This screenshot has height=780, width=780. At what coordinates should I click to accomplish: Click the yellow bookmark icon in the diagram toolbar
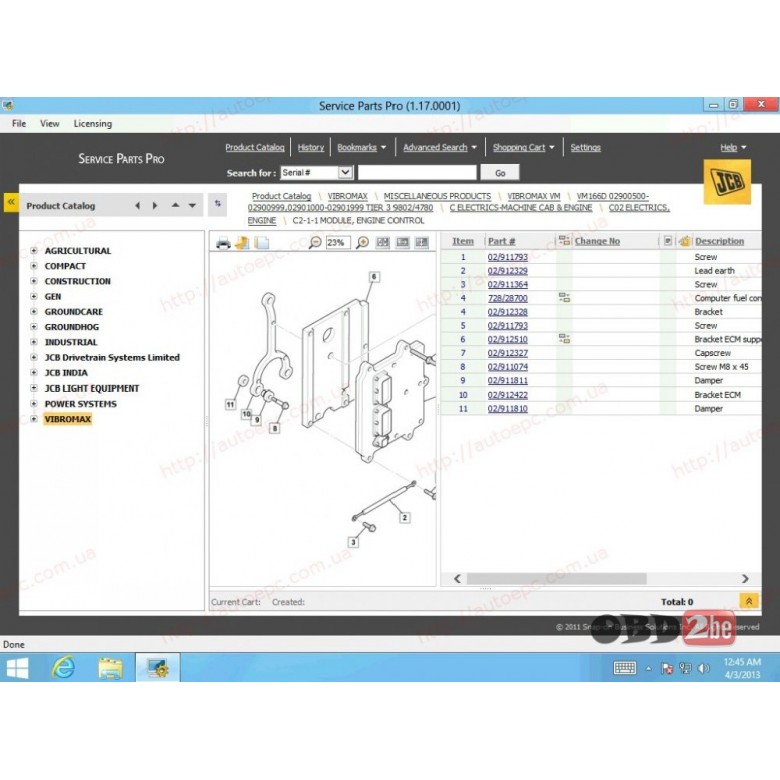242,243
